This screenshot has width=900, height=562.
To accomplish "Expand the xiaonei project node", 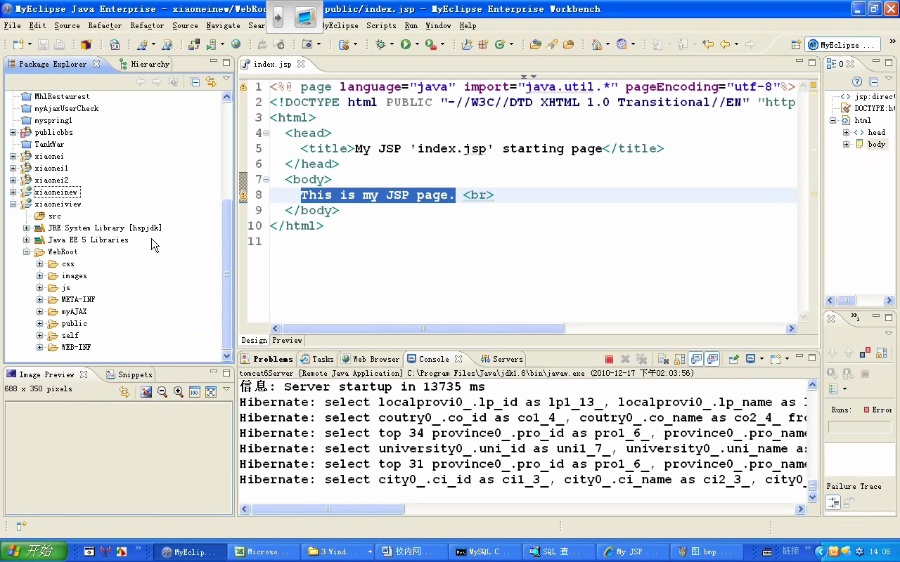I will 13,156.
